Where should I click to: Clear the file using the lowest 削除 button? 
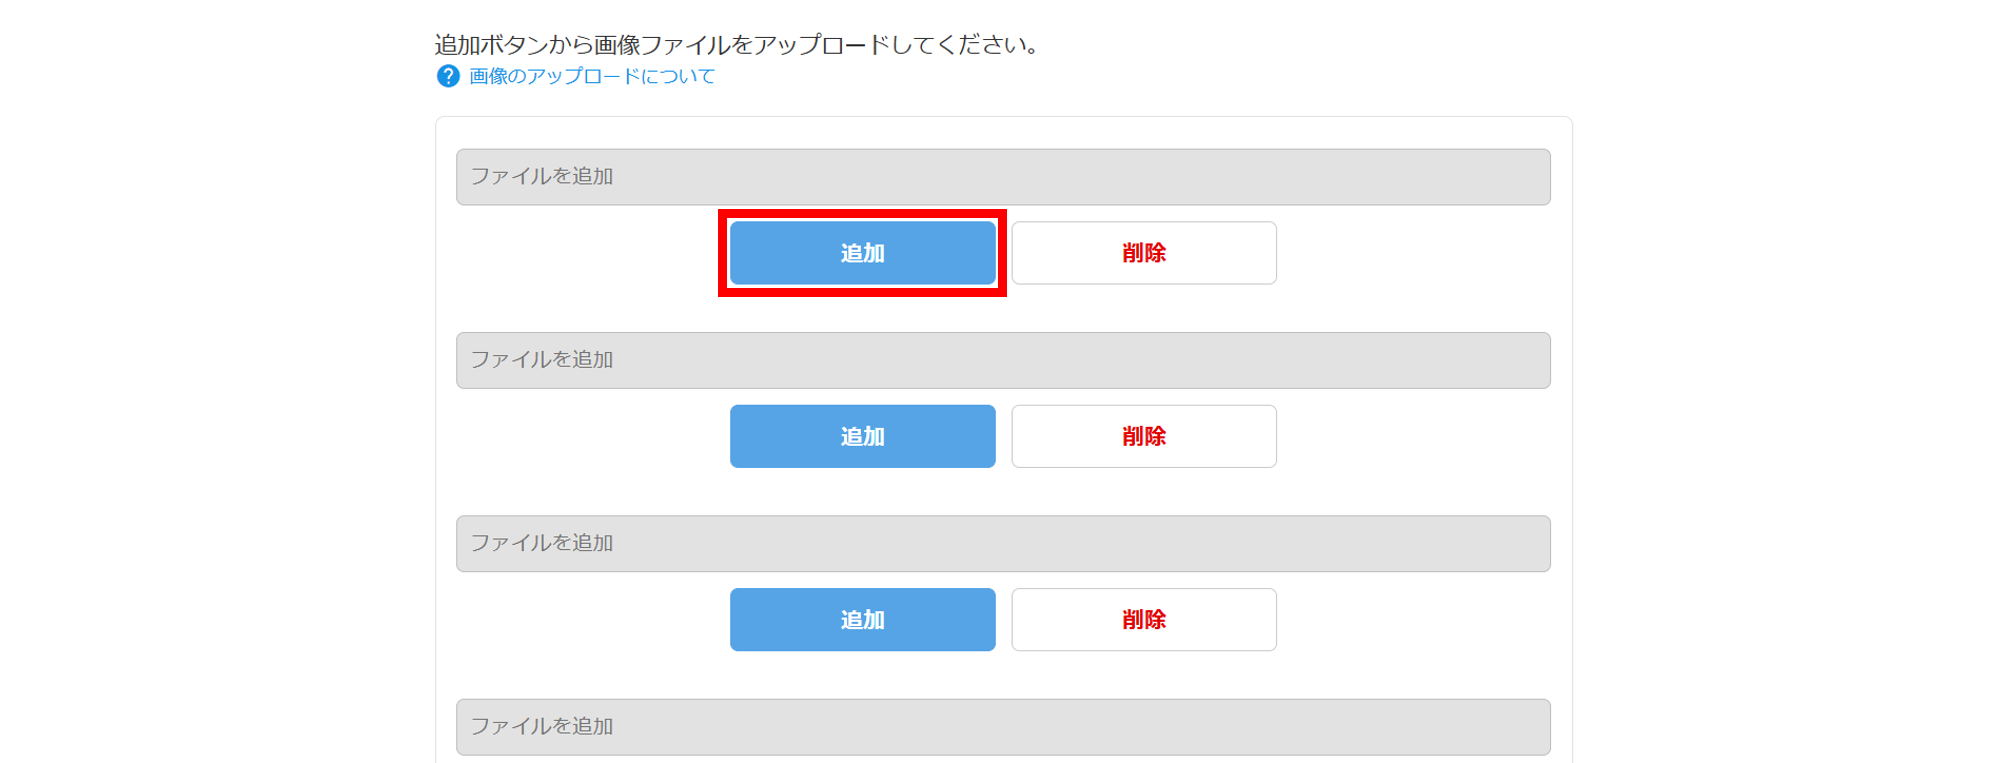[x=1143, y=619]
